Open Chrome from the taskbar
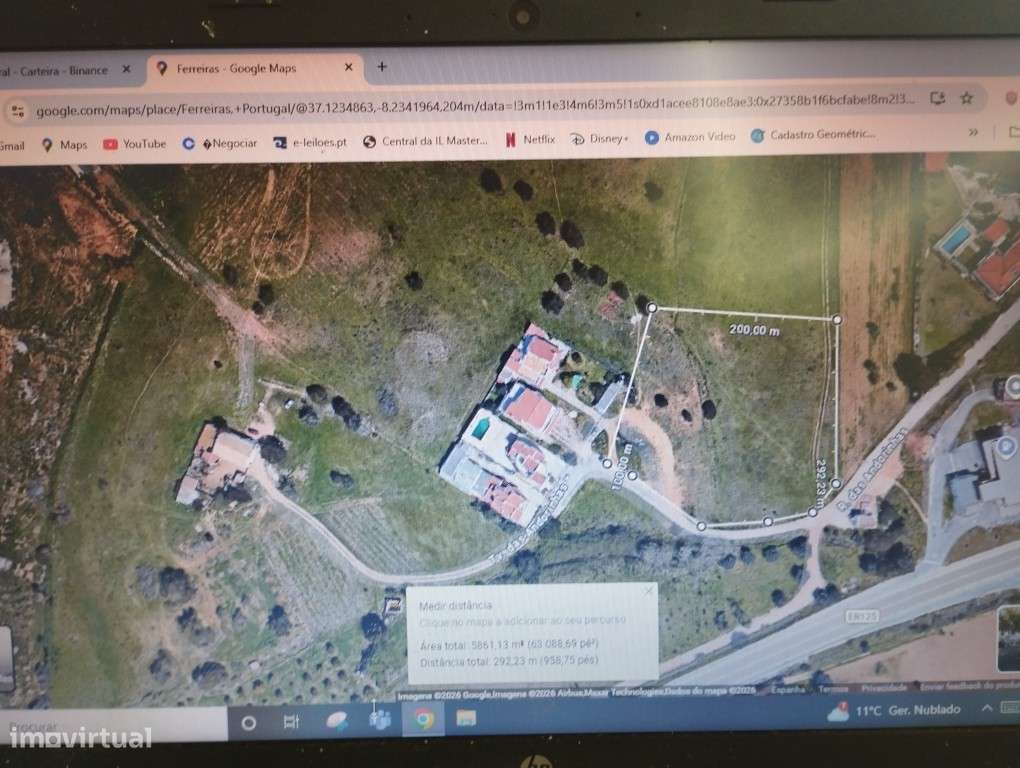Viewport: 1020px width, 768px height. 423,720
